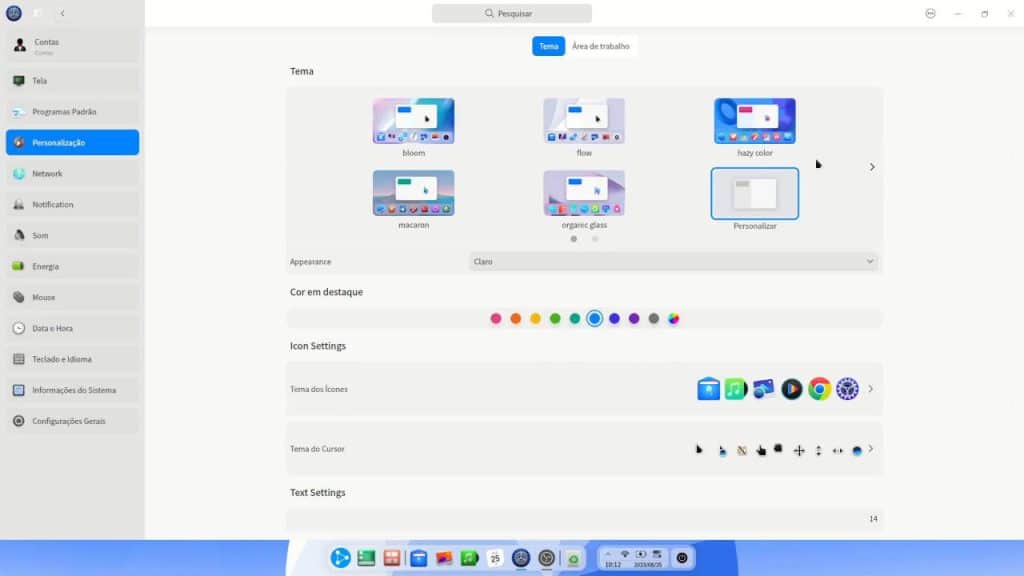Click the power button in the dock

(683, 558)
